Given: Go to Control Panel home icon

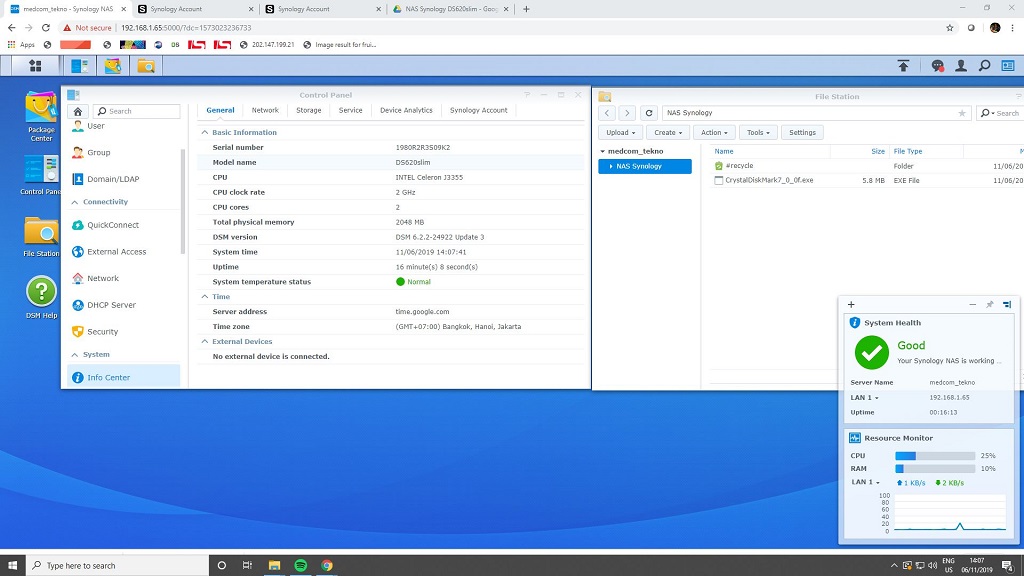Looking at the screenshot, I should pos(78,111).
